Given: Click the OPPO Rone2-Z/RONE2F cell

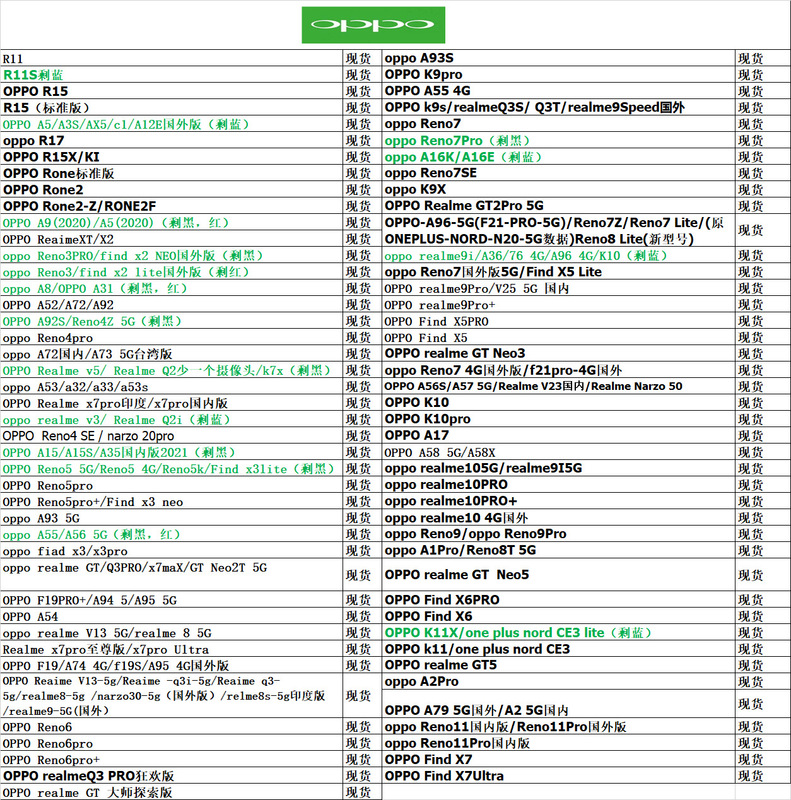Looking at the screenshot, I should (171, 206).
